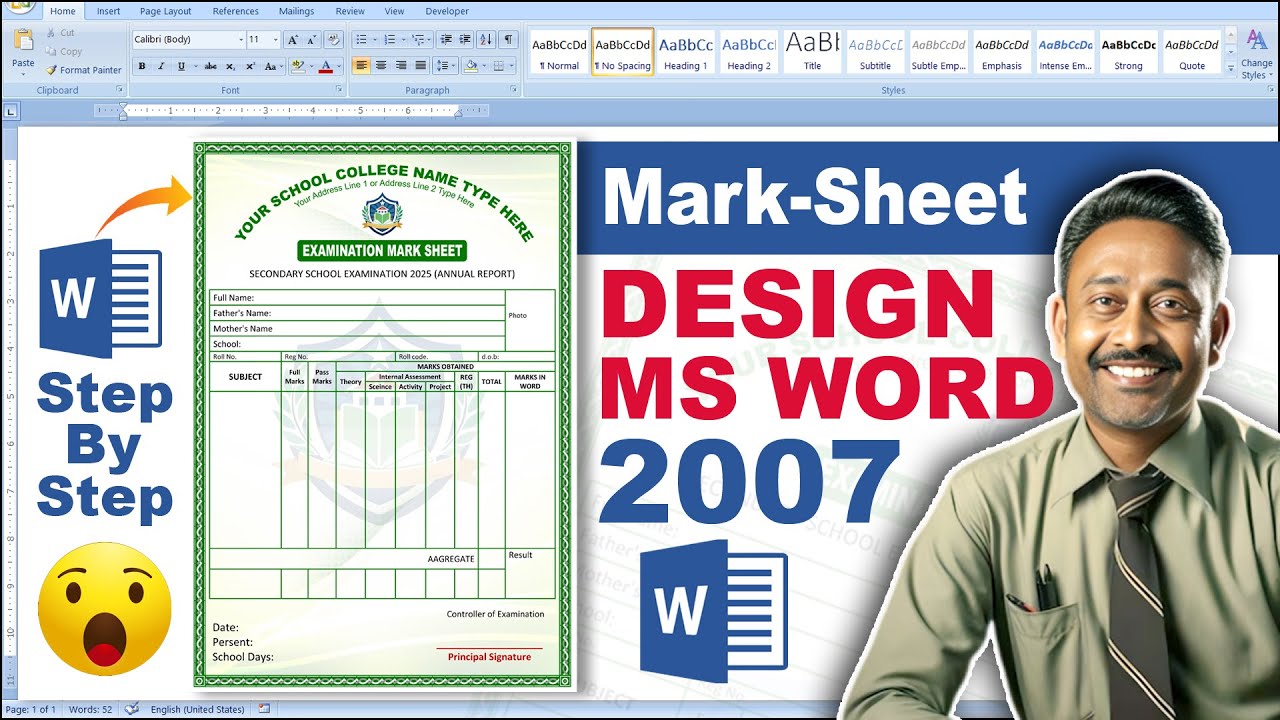Apply the Normal style
Screen dimensions: 1280x720
click(560, 52)
